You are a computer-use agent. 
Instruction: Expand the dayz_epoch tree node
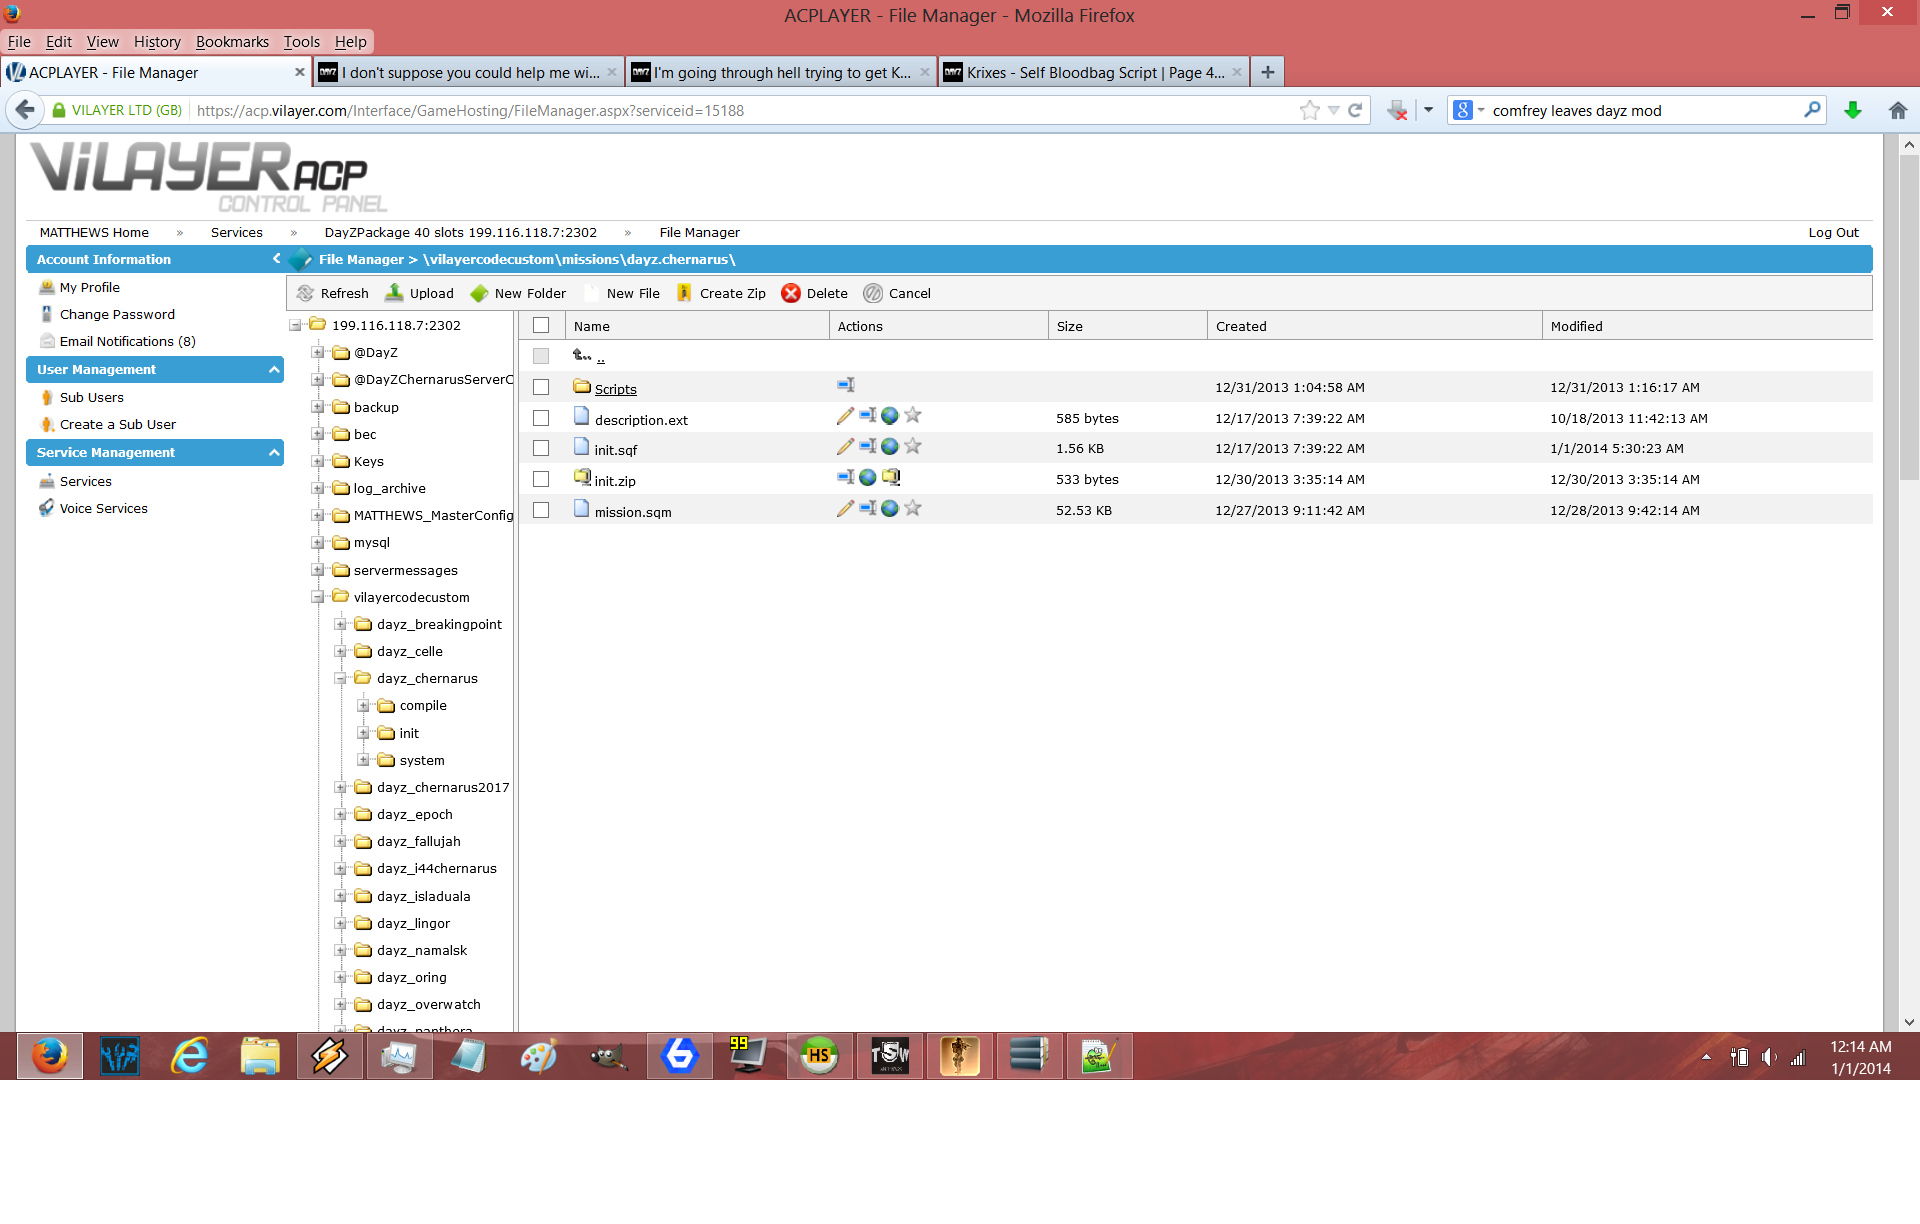340,814
